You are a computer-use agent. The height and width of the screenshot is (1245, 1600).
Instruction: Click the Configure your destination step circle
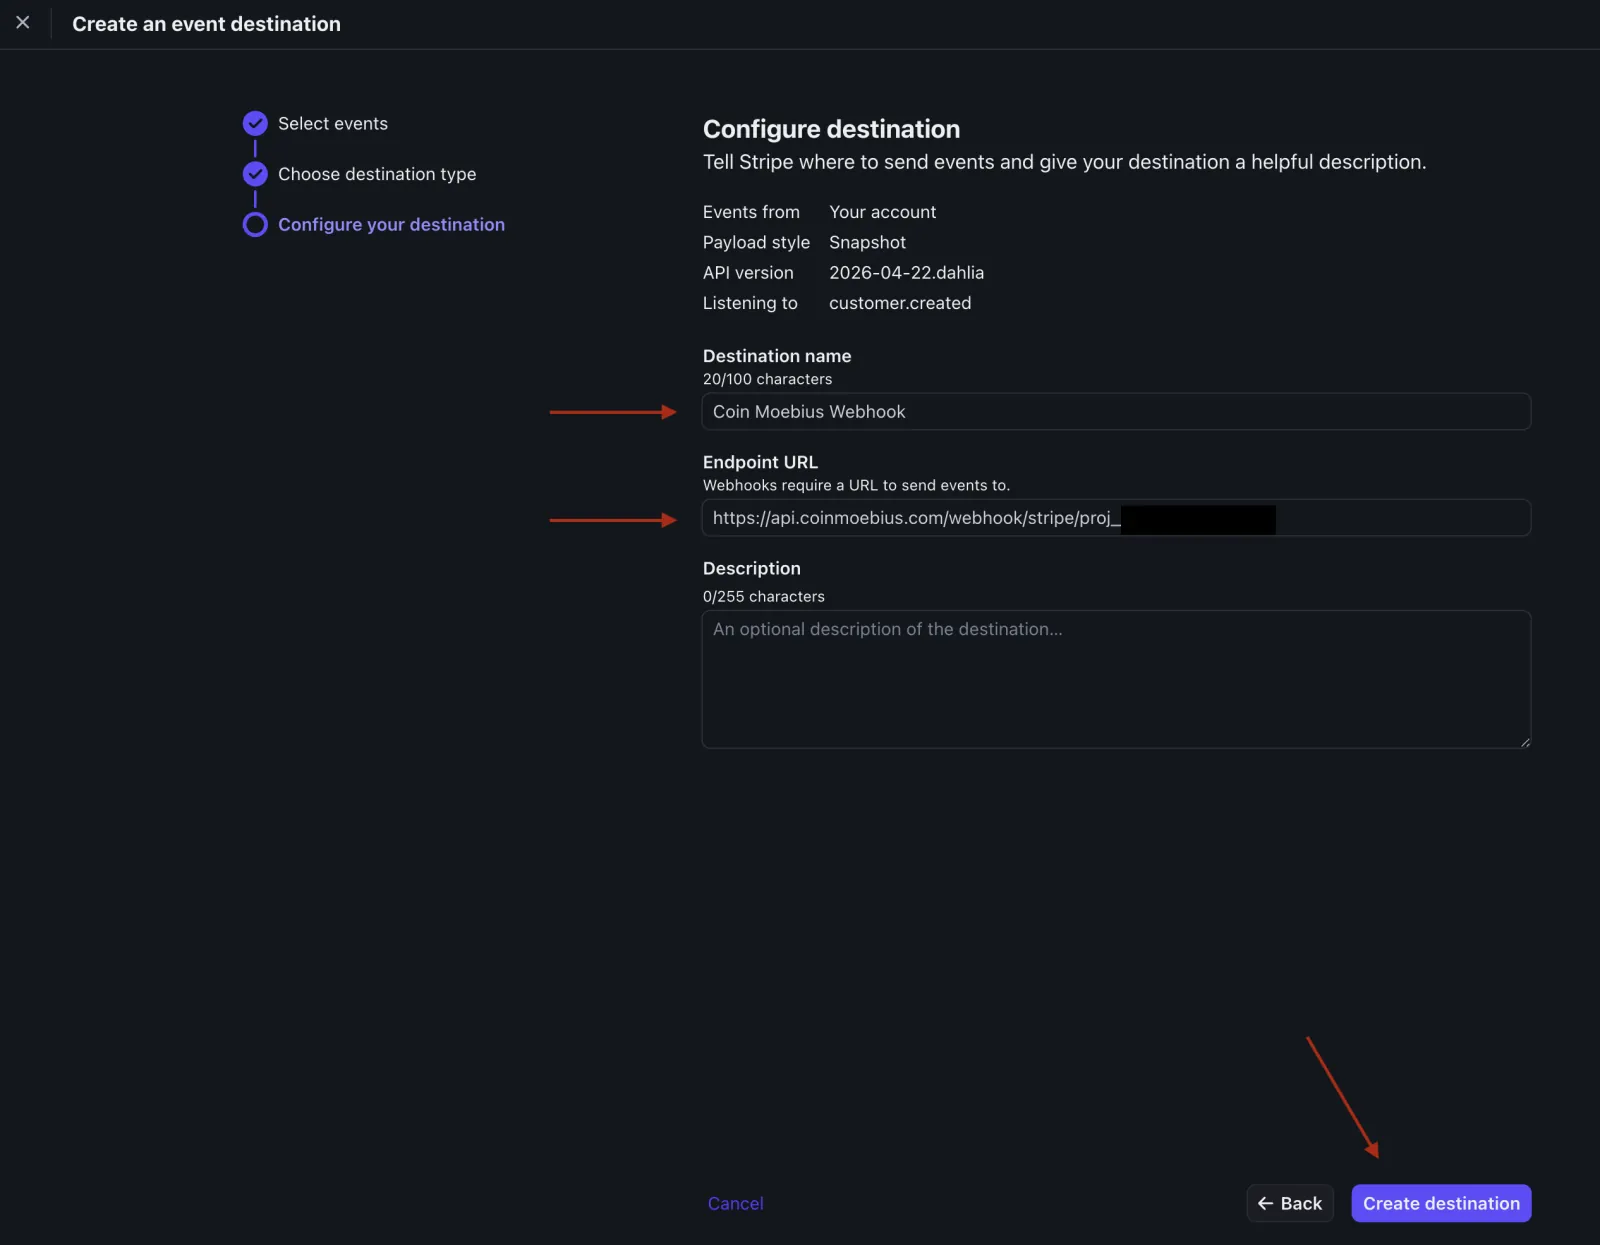coord(255,224)
